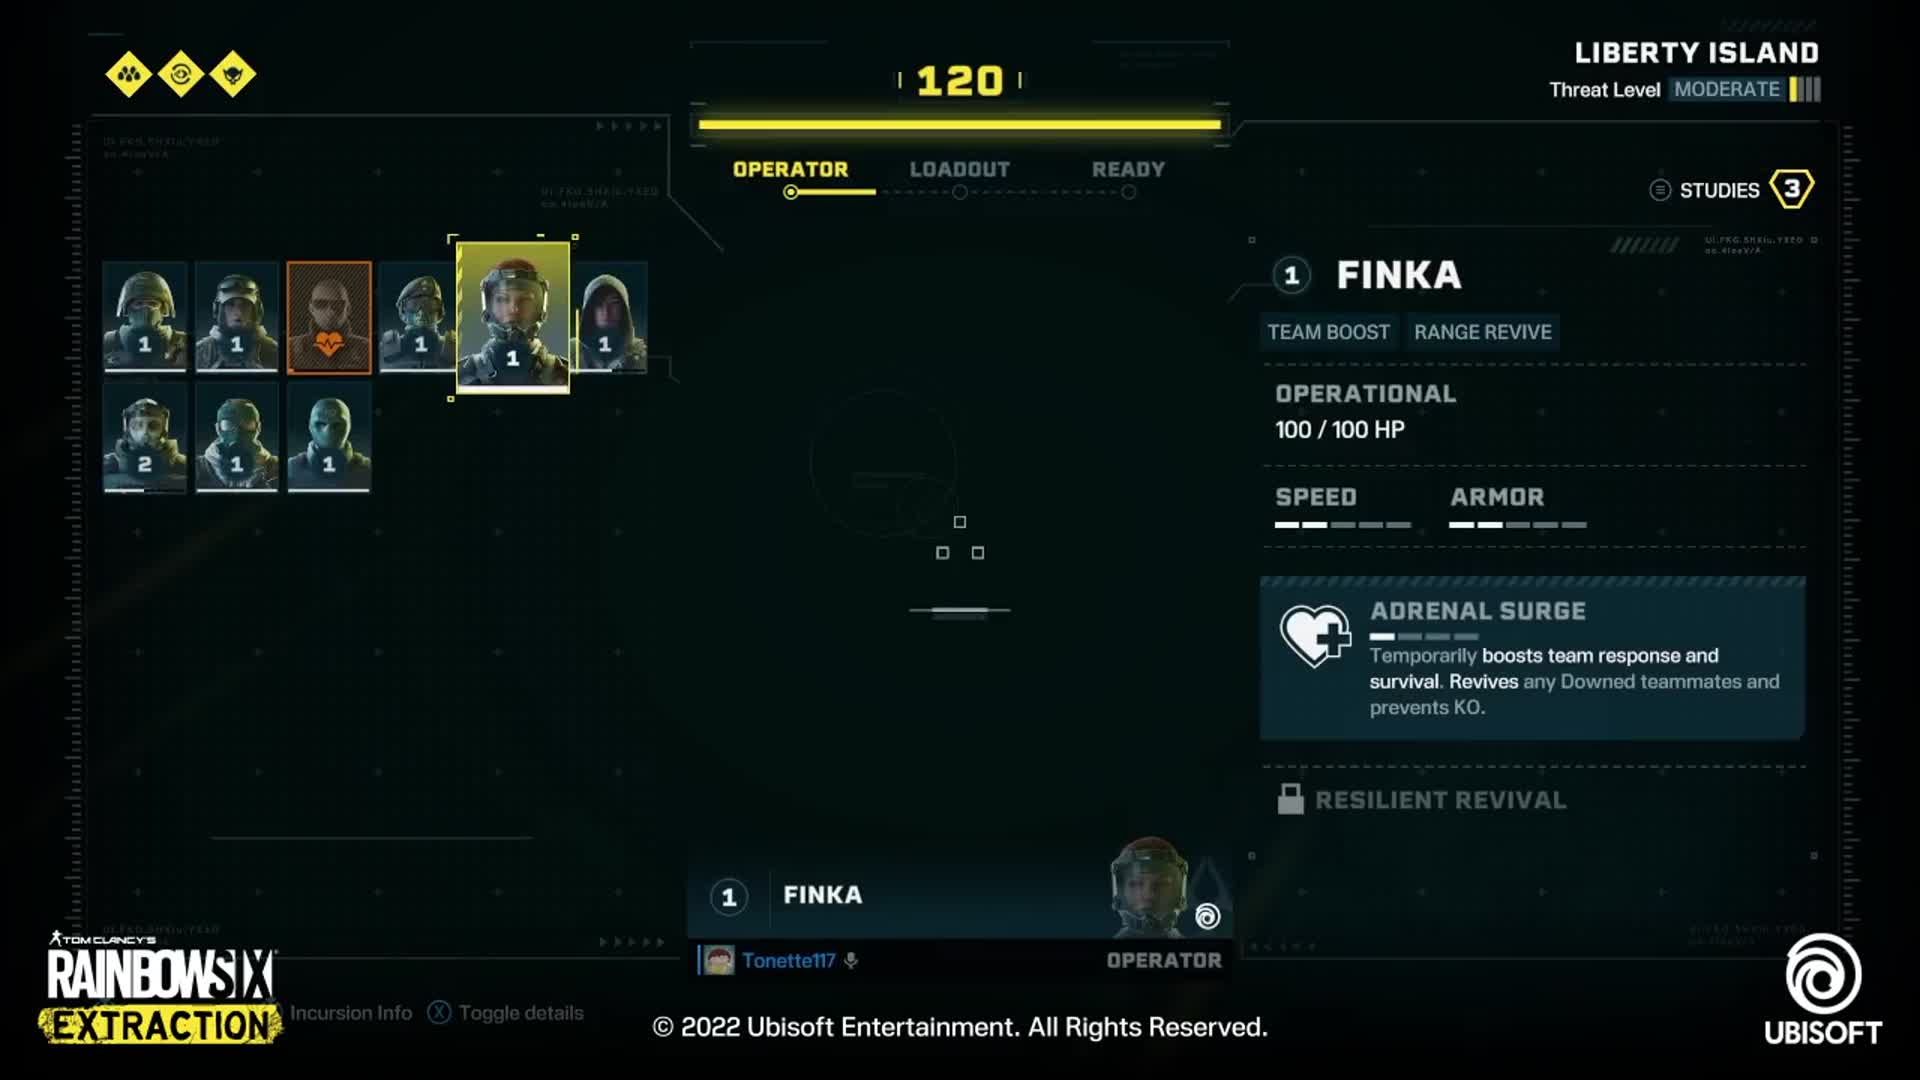This screenshot has width=1920, height=1080.
Task: Click the READY button to proceed
Action: pyautogui.click(x=1127, y=169)
